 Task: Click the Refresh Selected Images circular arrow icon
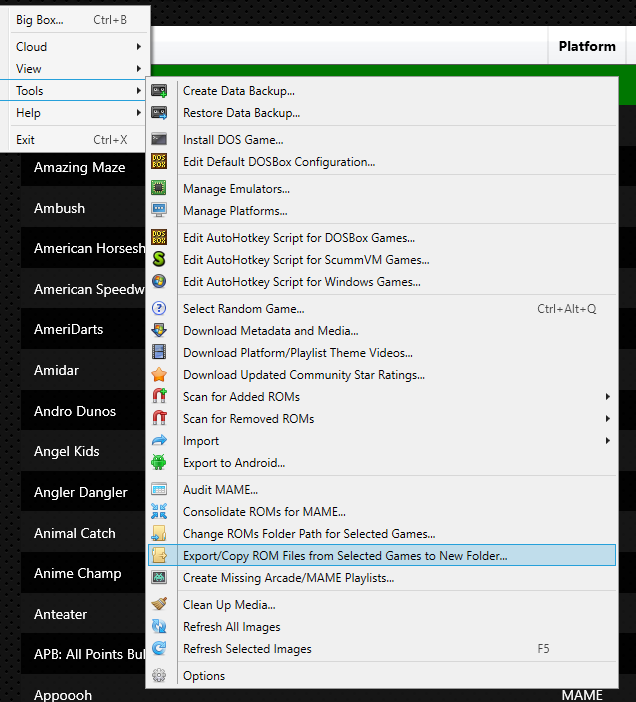159,648
